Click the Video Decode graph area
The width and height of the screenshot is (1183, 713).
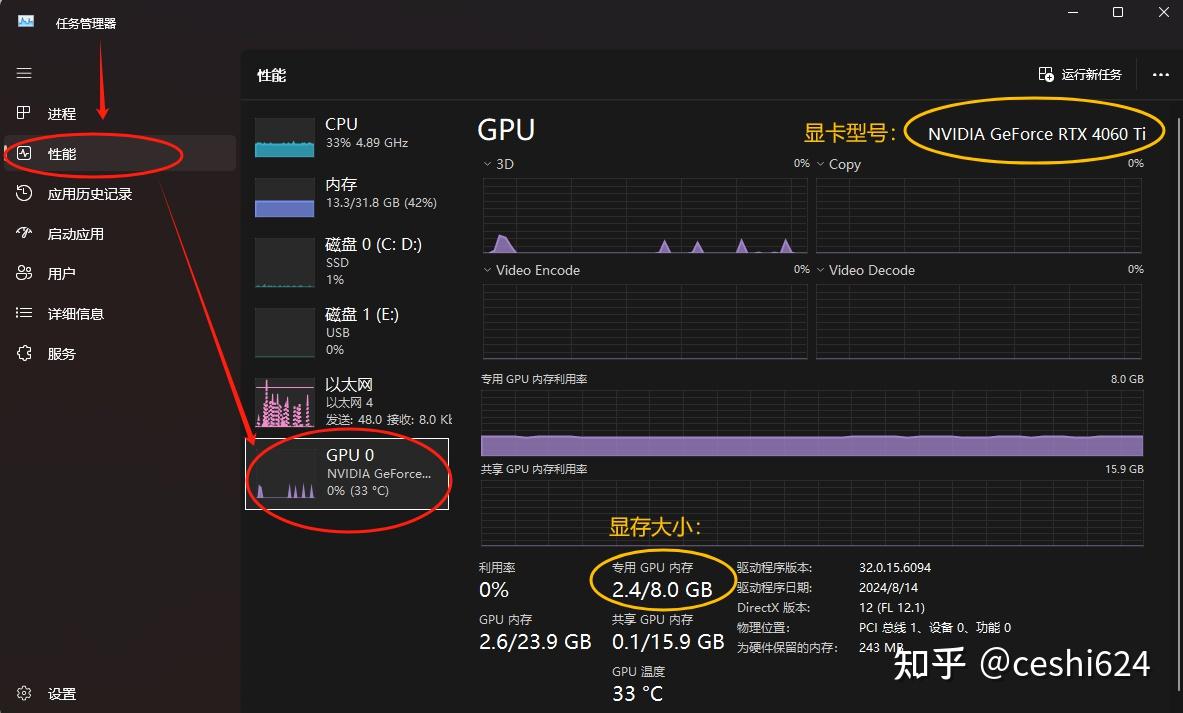979,321
